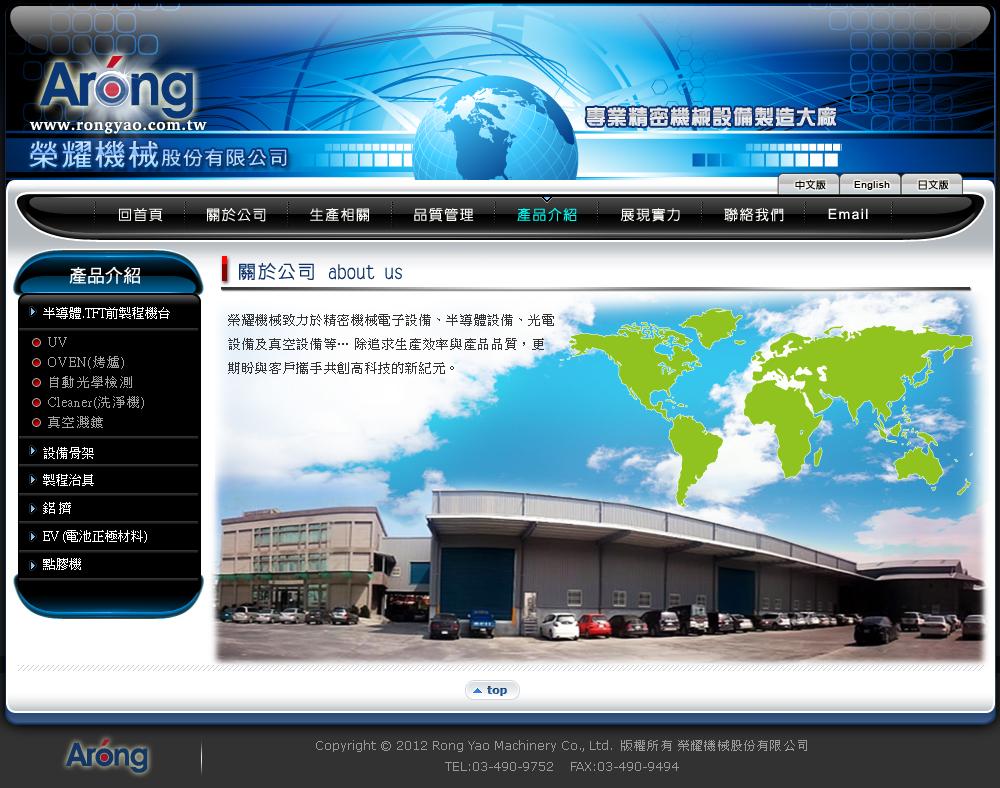
Task: Open the 產品介紹 menu item
Action: (x=547, y=215)
